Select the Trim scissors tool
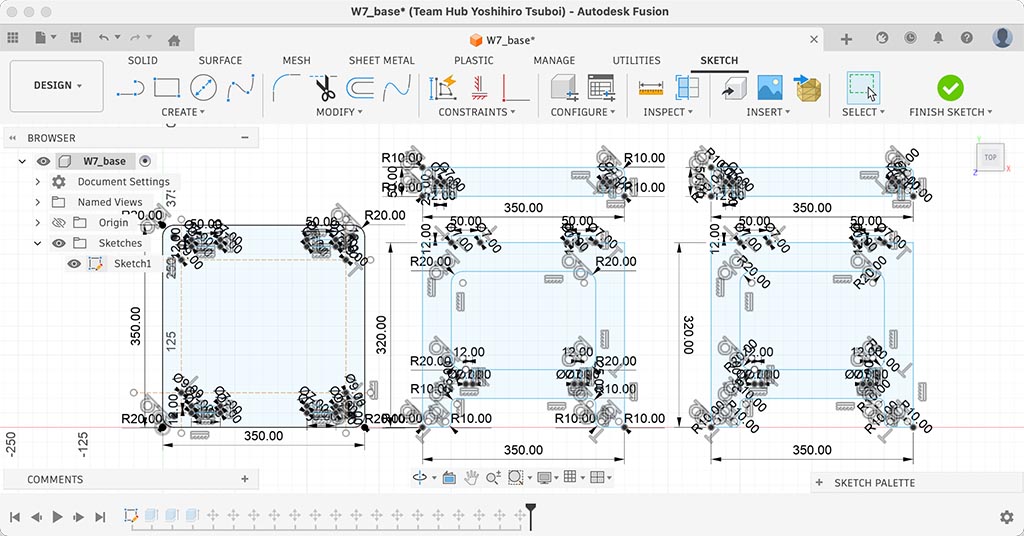 [x=324, y=87]
